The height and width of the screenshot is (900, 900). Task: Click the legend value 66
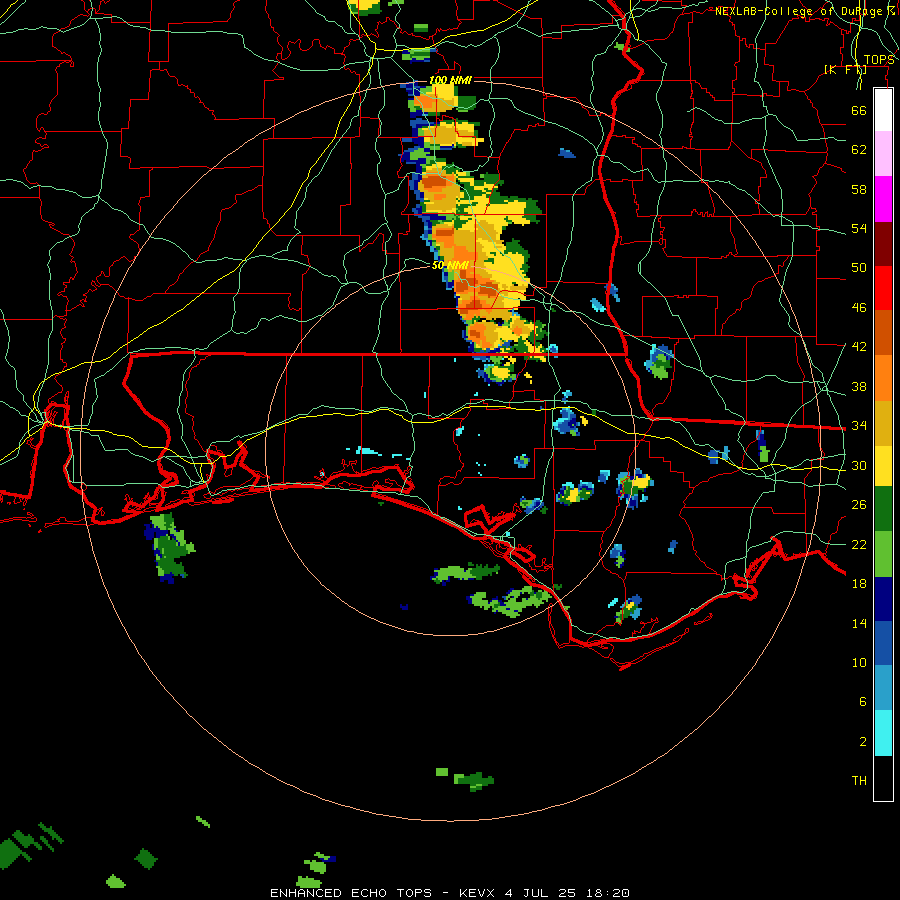click(859, 110)
